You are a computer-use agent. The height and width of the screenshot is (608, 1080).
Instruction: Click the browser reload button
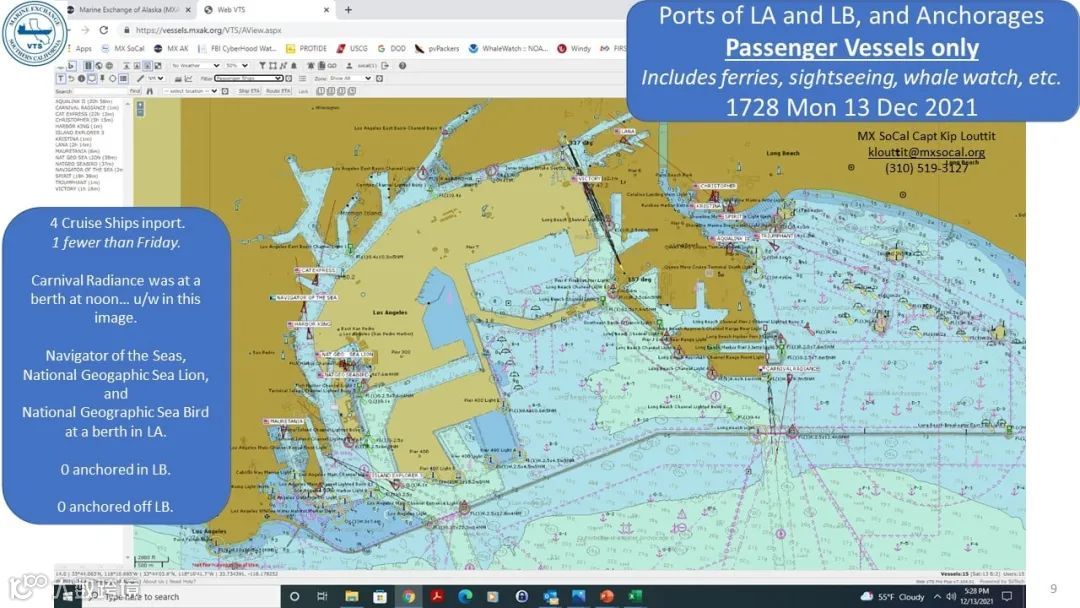tap(104, 30)
